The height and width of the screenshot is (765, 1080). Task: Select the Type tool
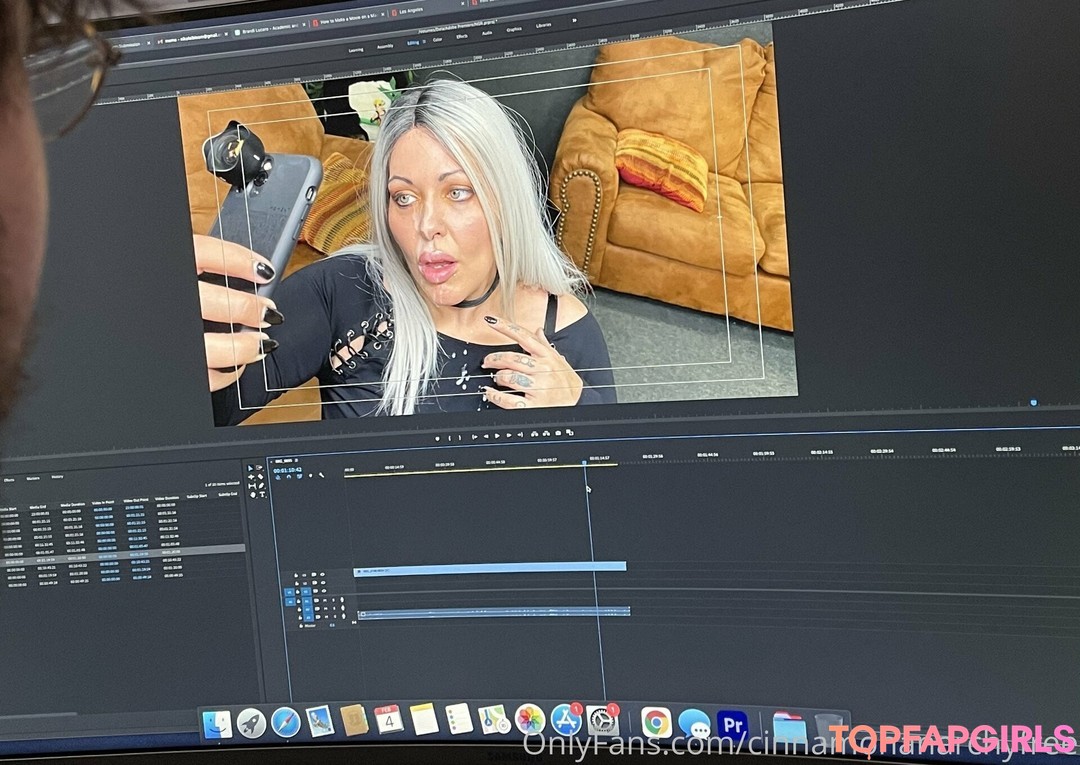(x=262, y=494)
